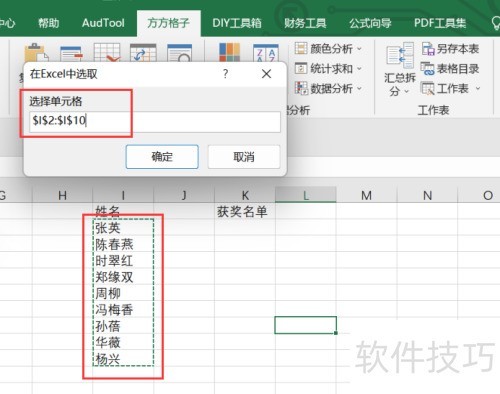This screenshot has height=394, width=500.
Task: Click the cell containing 获奖名单
Action: [x=245, y=211]
